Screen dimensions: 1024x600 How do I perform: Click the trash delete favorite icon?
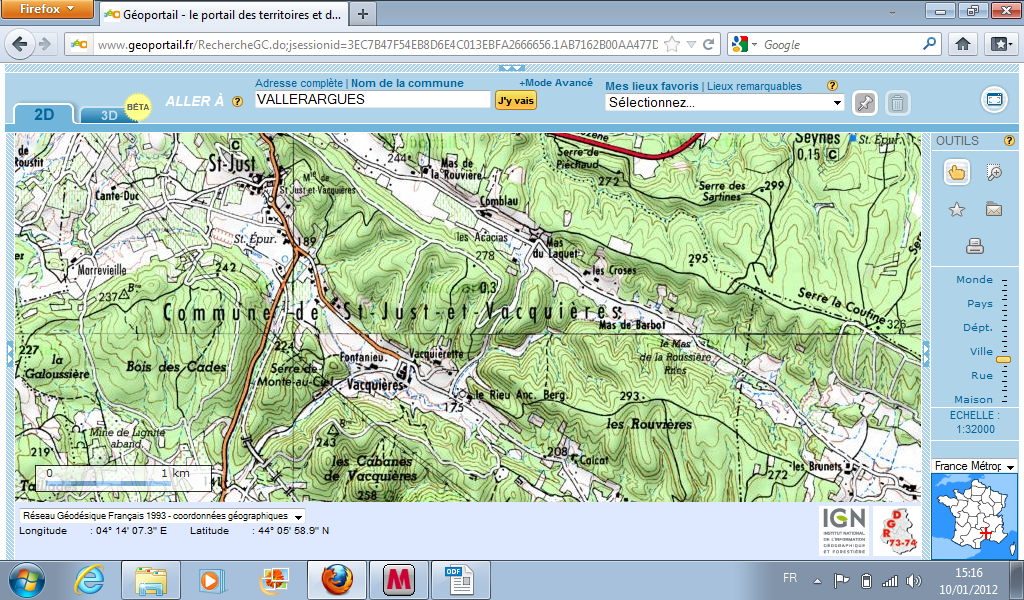click(x=898, y=103)
